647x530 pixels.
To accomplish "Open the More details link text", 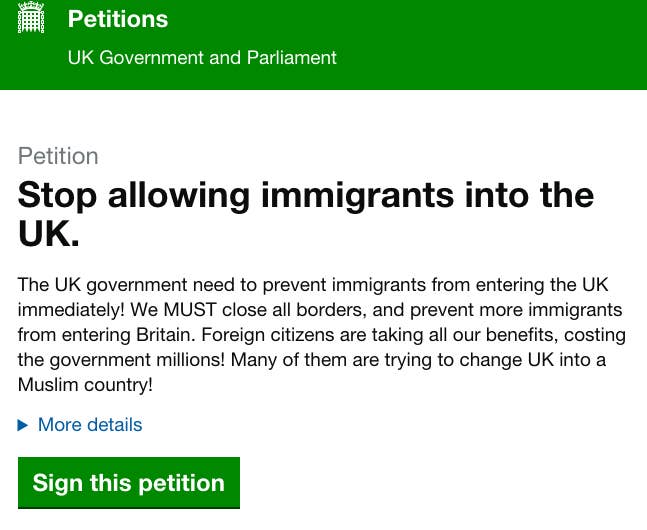I will 90,425.
